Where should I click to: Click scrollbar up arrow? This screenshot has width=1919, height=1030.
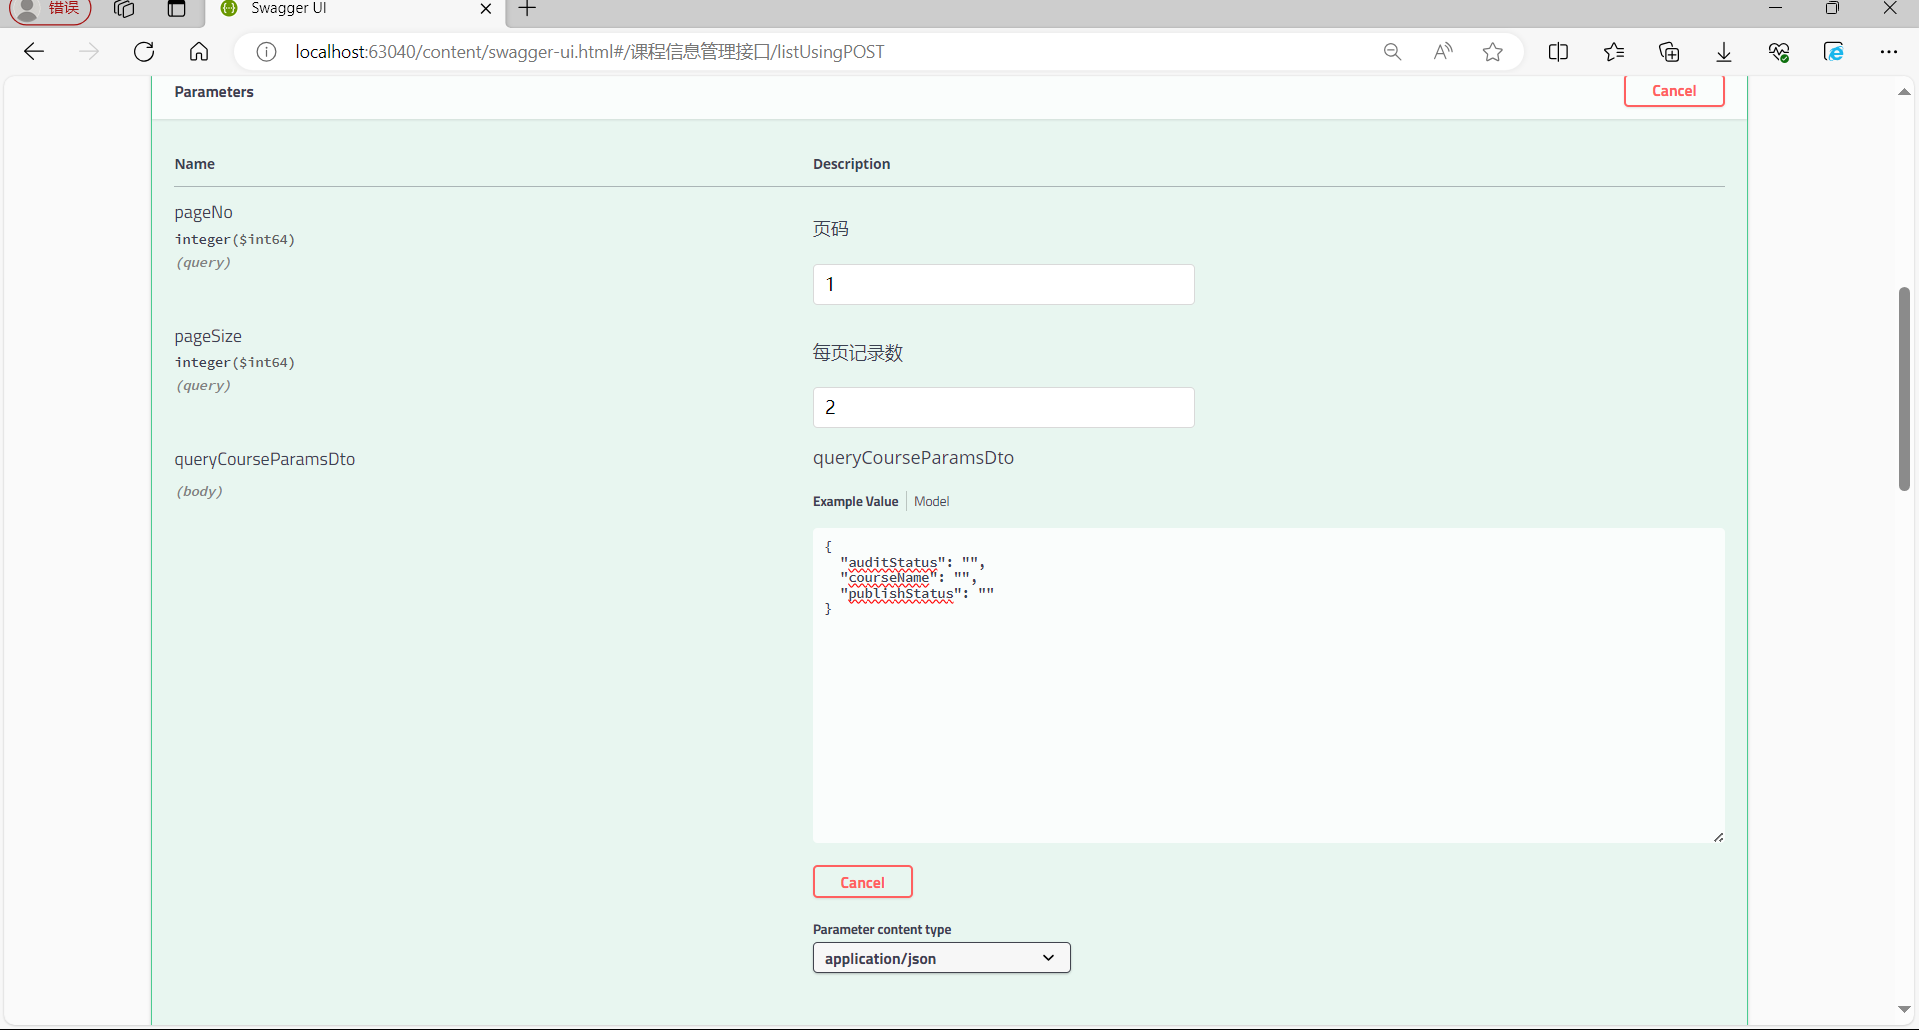[x=1904, y=92]
